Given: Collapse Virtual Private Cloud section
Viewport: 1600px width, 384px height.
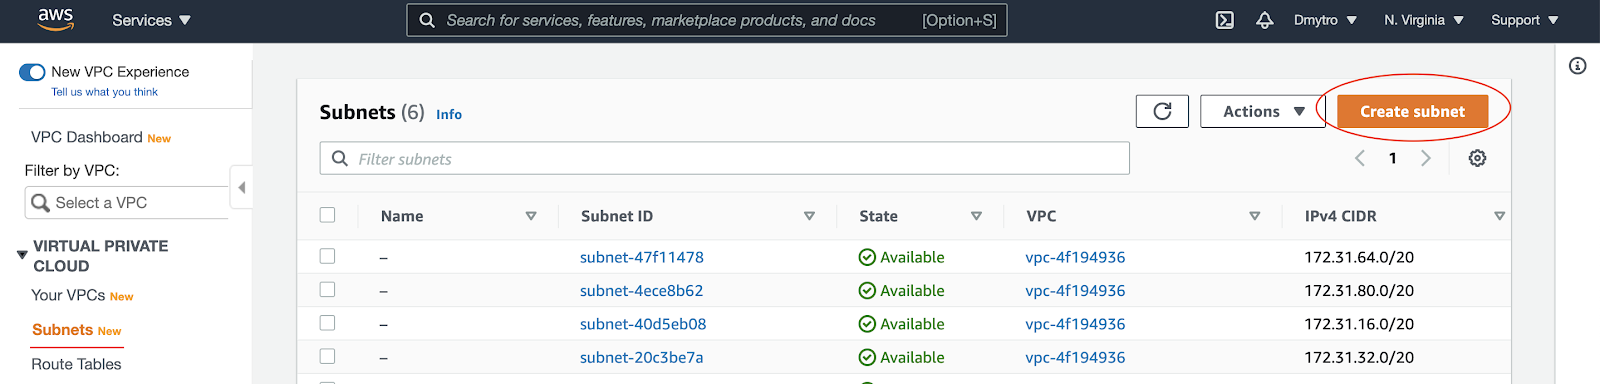Looking at the screenshot, I should pyautogui.click(x=22, y=255).
